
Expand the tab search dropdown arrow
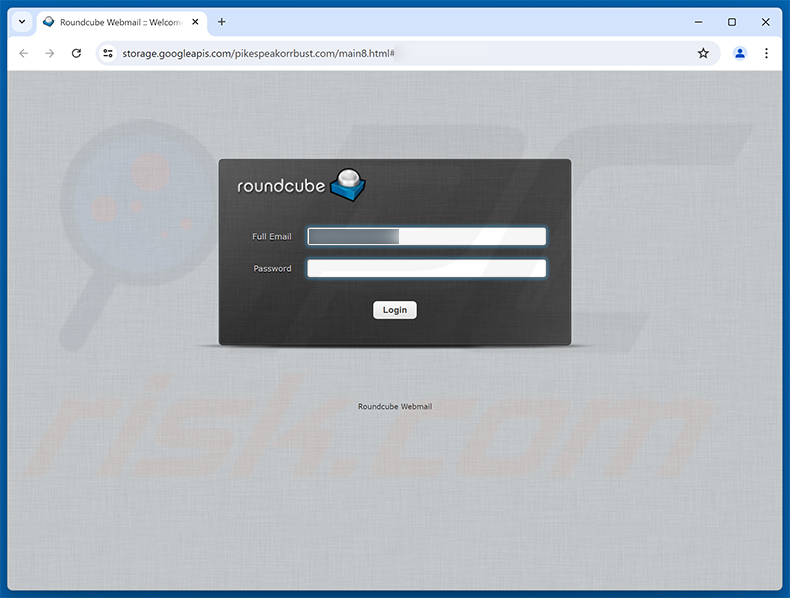[x=22, y=22]
